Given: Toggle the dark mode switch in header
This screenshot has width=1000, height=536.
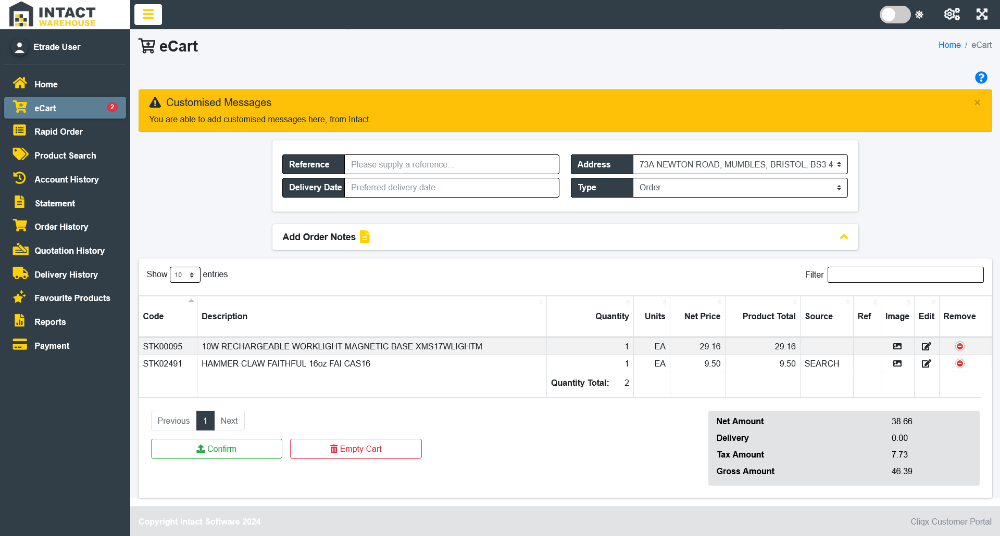Looking at the screenshot, I should tap(895, 14).
